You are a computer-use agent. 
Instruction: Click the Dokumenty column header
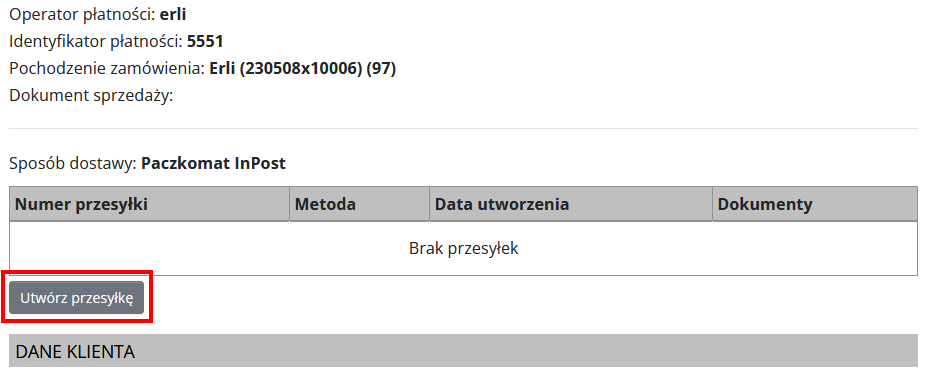[815, 204]
